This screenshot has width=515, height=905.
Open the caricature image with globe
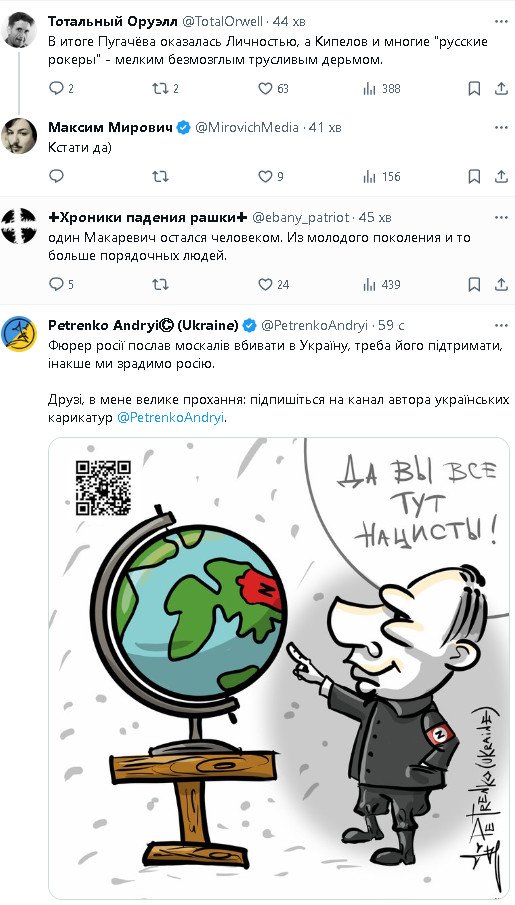coord(279,668)
